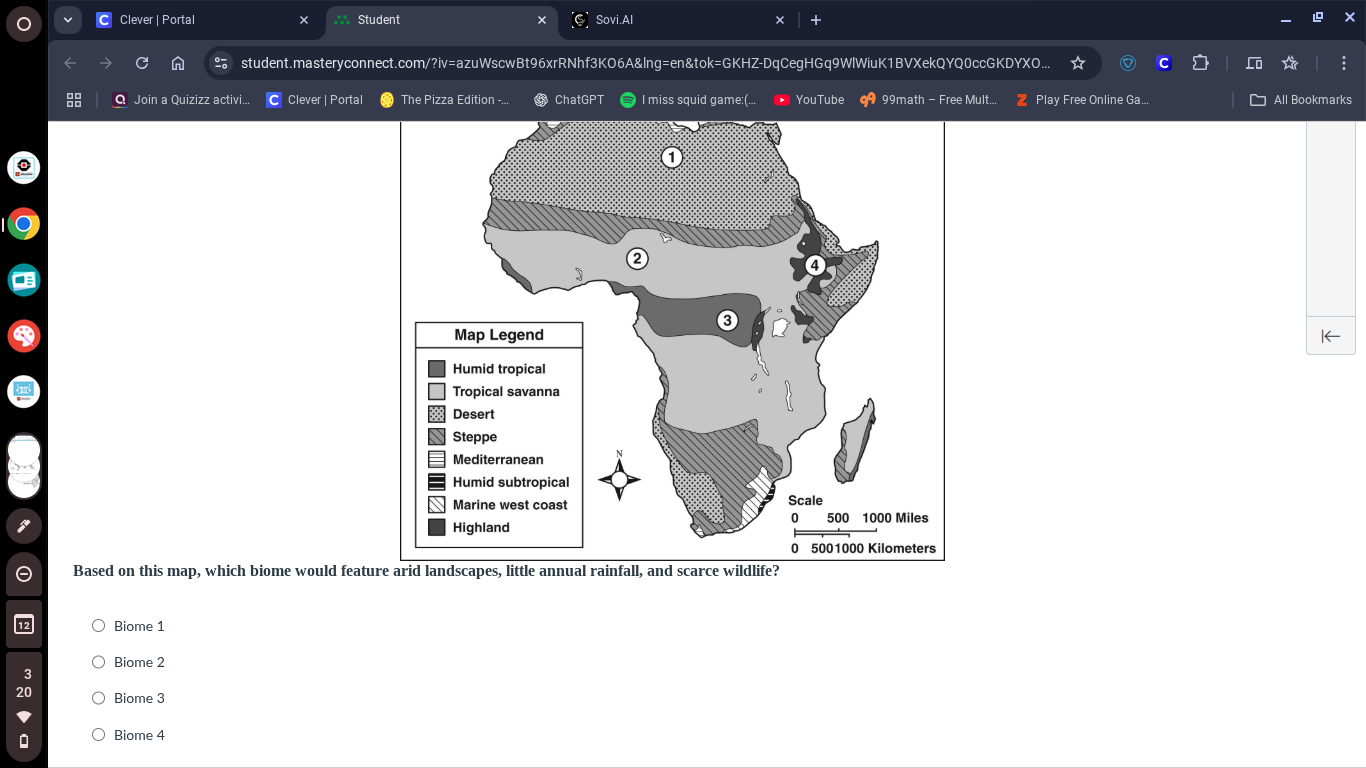
Task: Choose Biome 4 radio button
Action: point(98,735)
